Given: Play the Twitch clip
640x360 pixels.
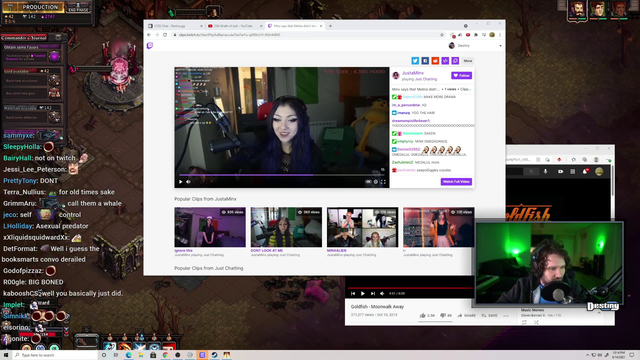Looking at the screenshot, I should 180,182.
